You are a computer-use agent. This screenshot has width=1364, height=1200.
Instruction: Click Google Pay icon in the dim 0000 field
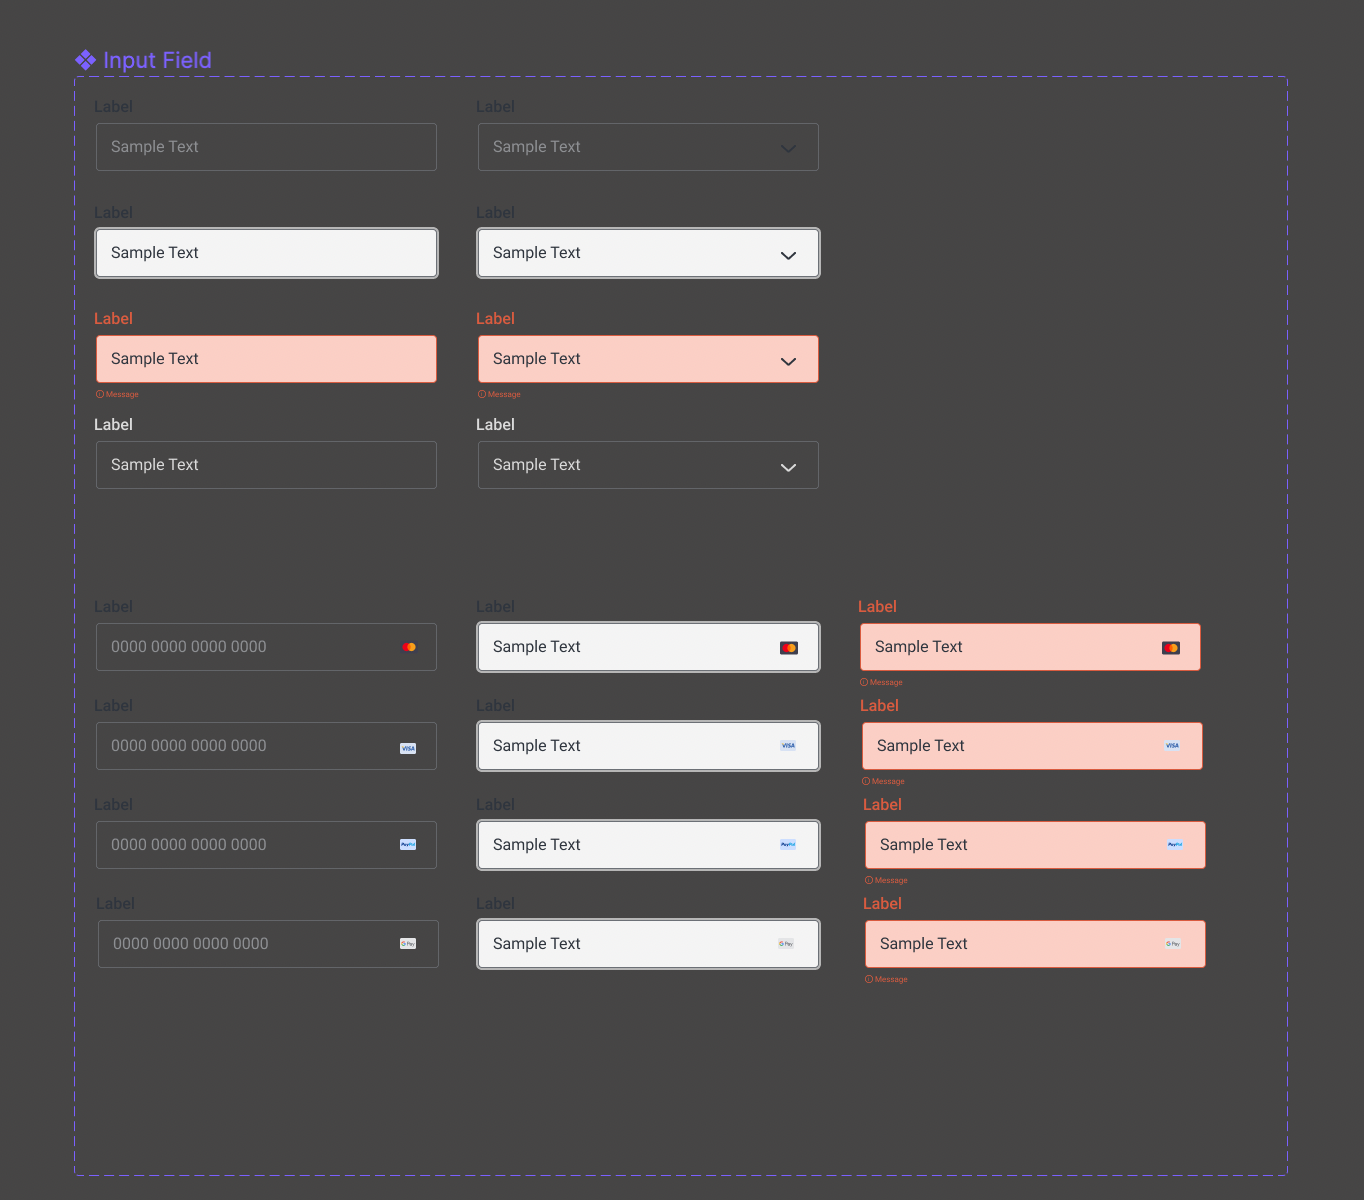[408, 943]
